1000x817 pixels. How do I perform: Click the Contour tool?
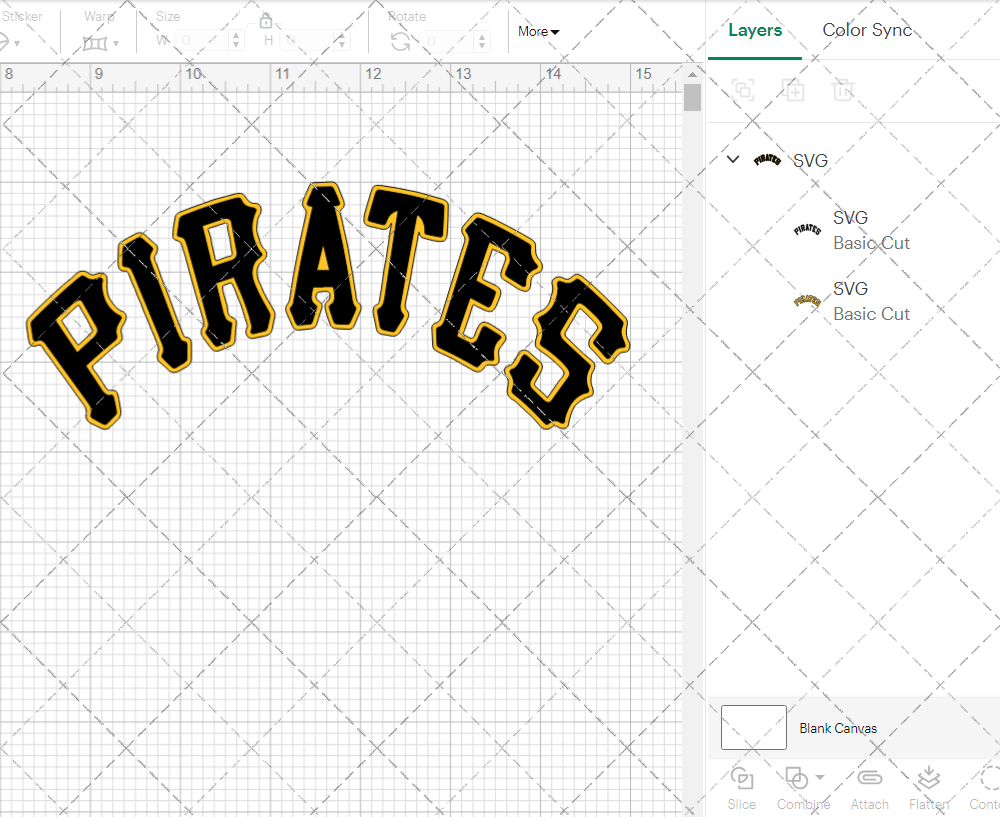point(985,789)
